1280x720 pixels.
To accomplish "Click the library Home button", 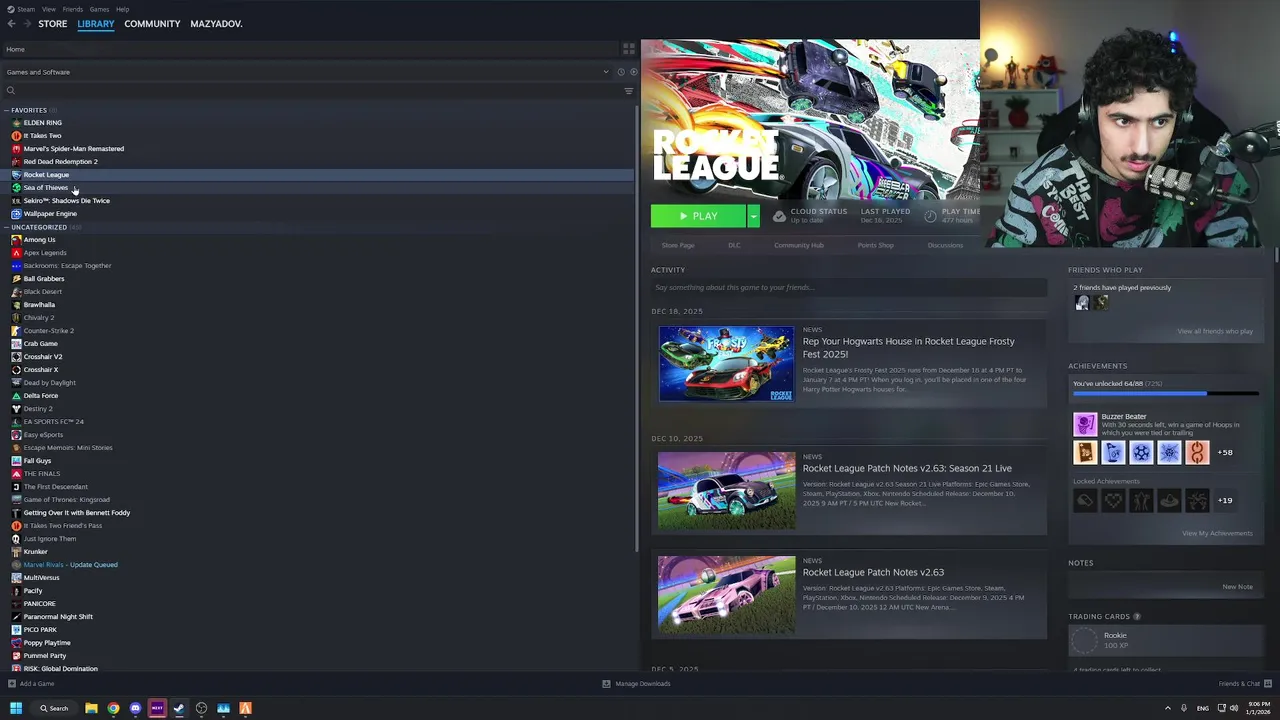I will coord(15,49).
